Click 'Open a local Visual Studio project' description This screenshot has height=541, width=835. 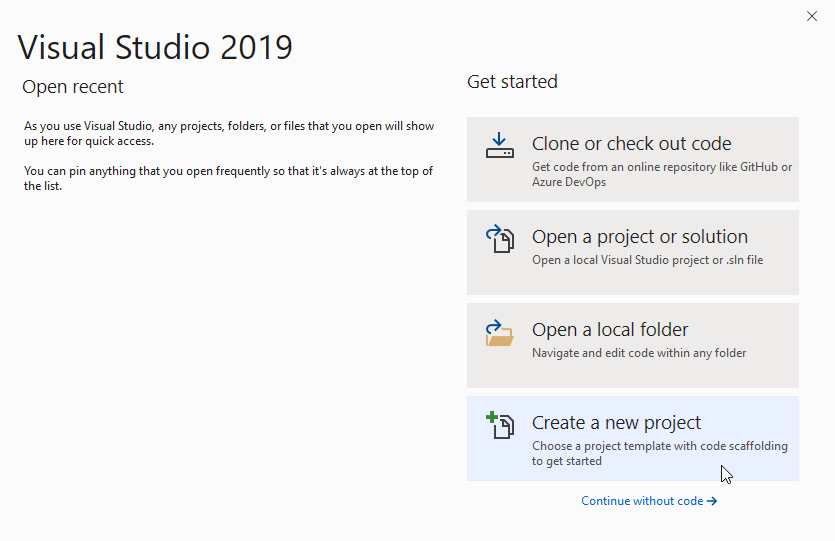[x=647, y=260]
